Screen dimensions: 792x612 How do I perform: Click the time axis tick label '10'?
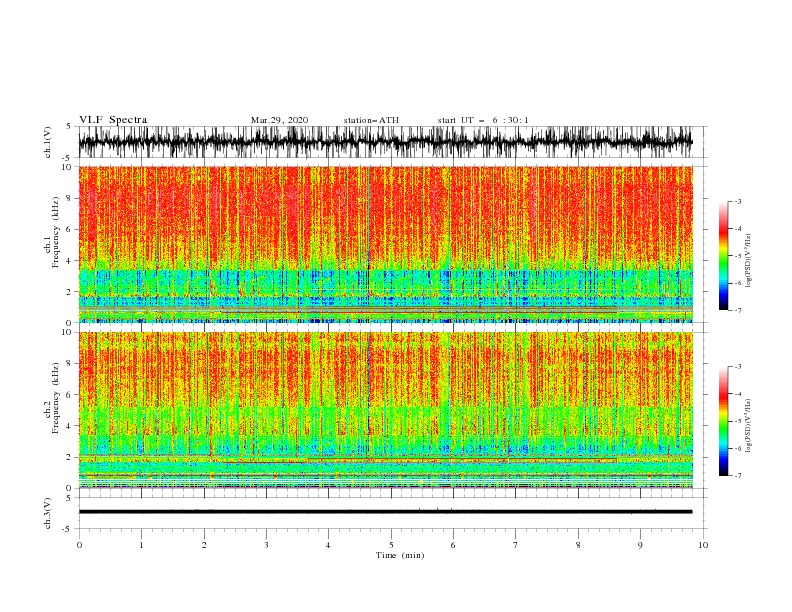tap(703, 545)
